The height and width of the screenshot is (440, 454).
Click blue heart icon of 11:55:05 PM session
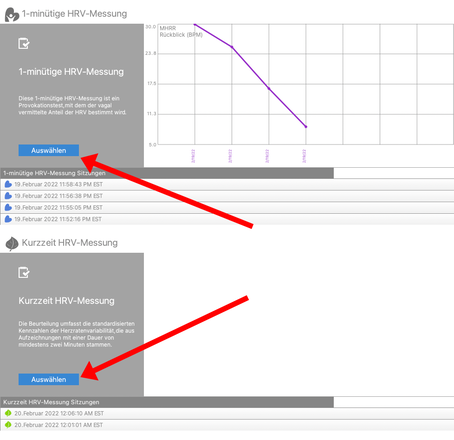click(x=8, y=208)
